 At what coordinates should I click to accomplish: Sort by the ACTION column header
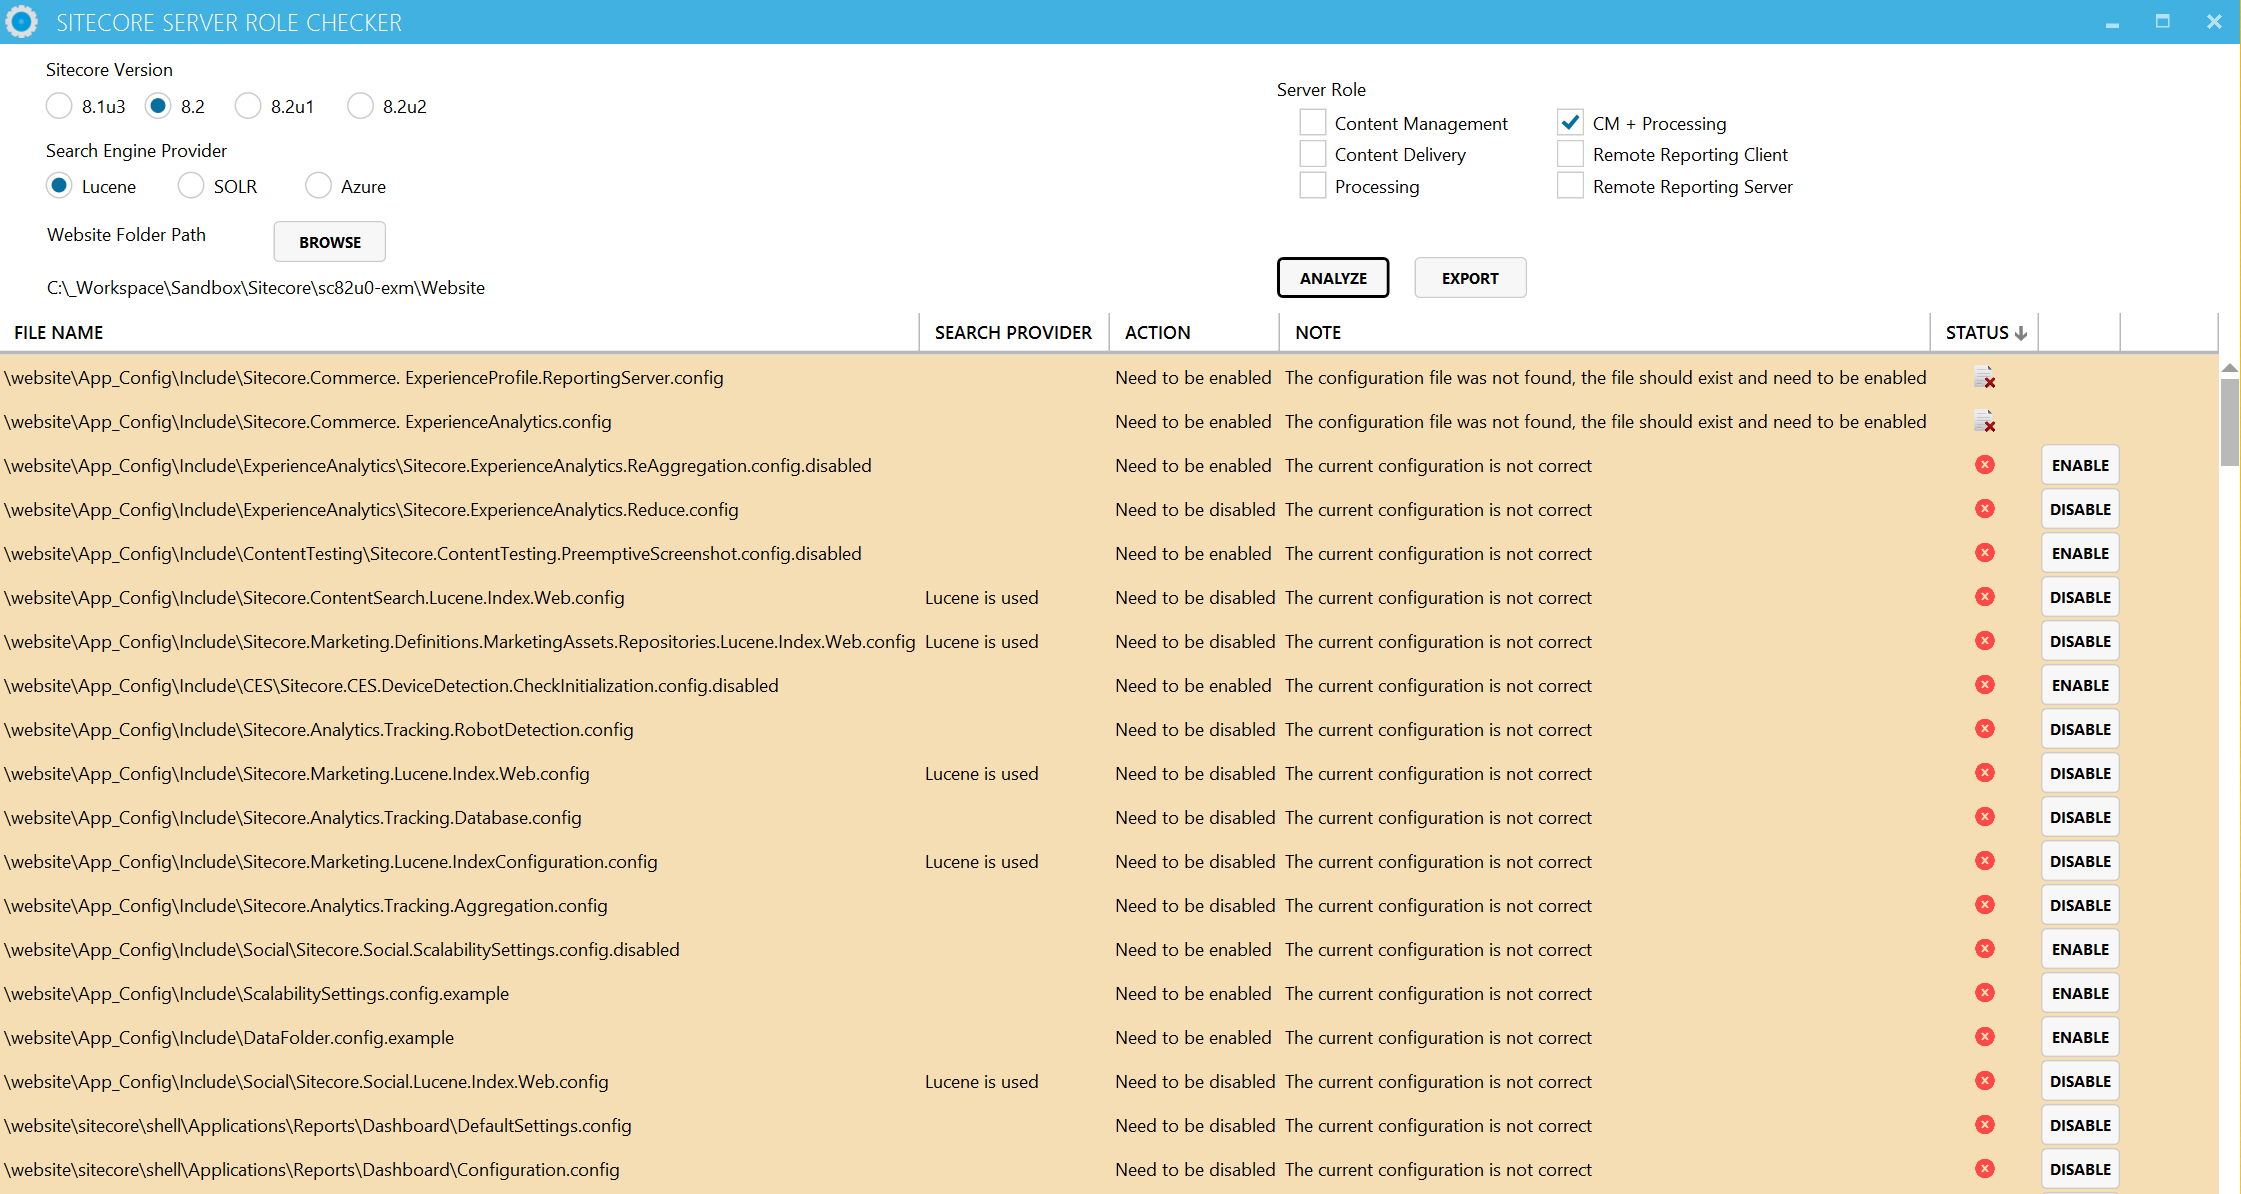point(1194,332)
